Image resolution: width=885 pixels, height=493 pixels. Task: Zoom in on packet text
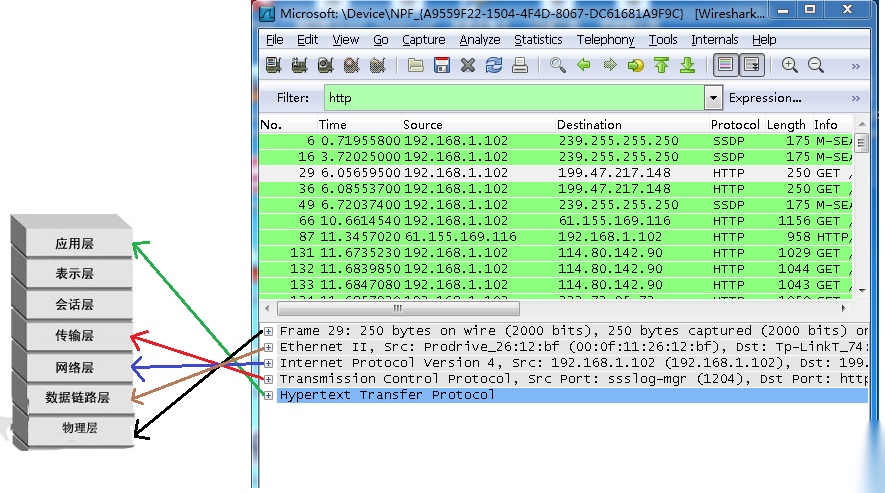point(790,66)
